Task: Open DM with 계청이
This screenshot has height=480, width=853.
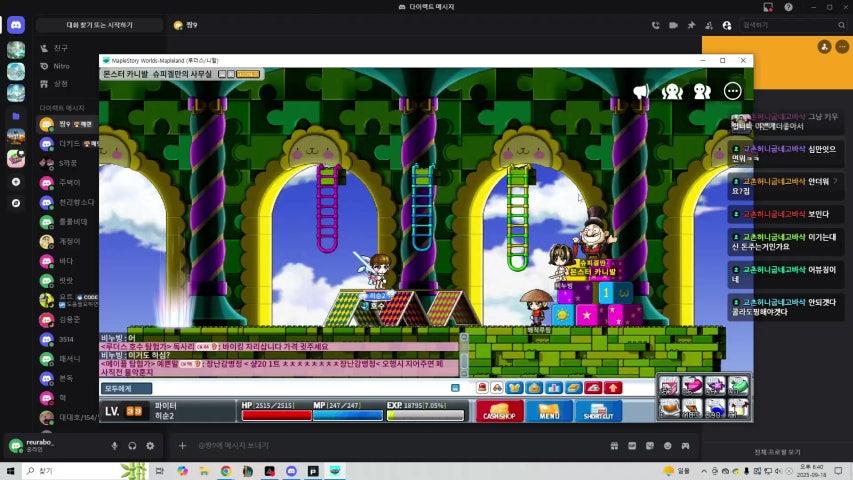Action: click(x=68, y=241)
